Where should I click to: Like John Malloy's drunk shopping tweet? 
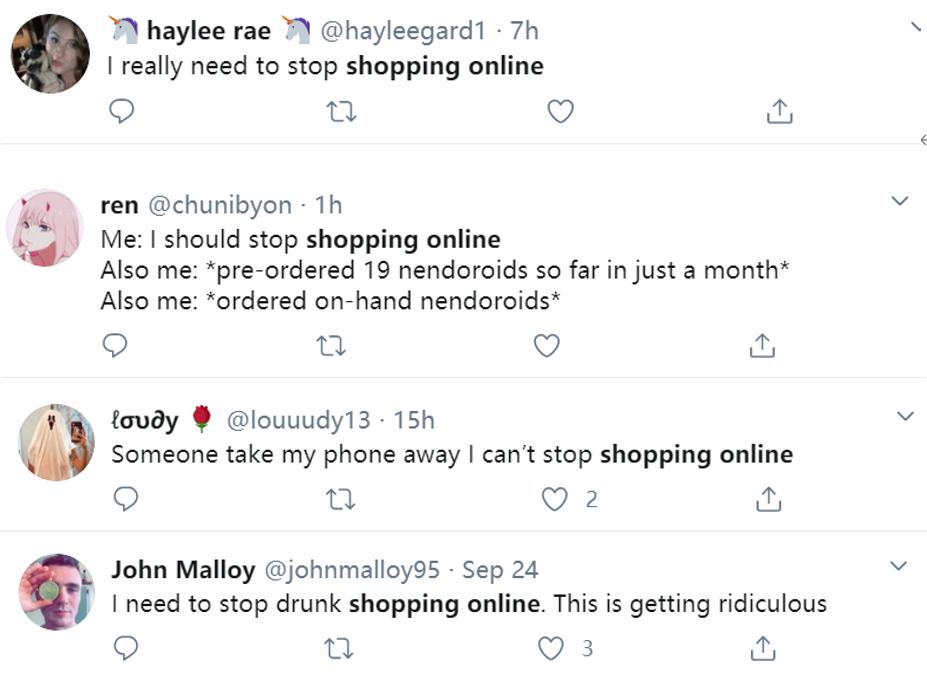551,649
